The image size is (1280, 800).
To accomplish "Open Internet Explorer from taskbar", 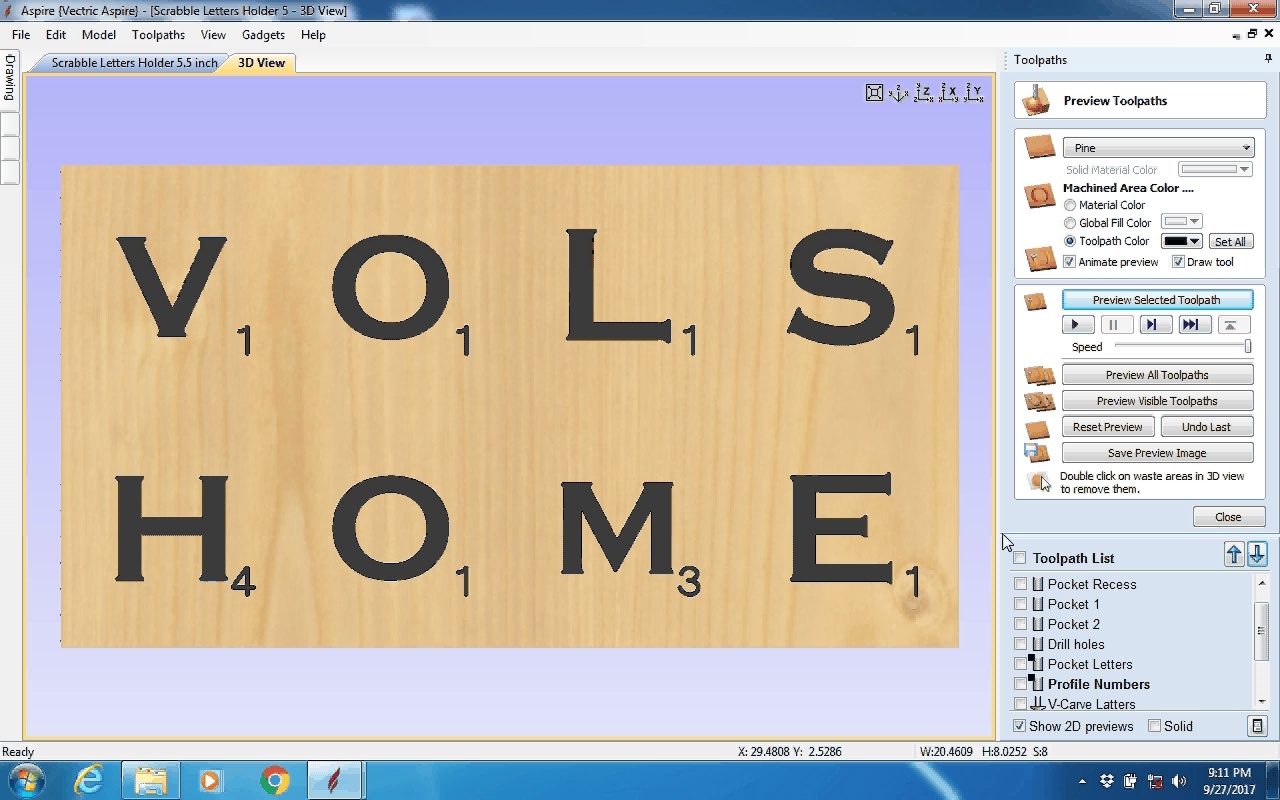I will 89,780.
